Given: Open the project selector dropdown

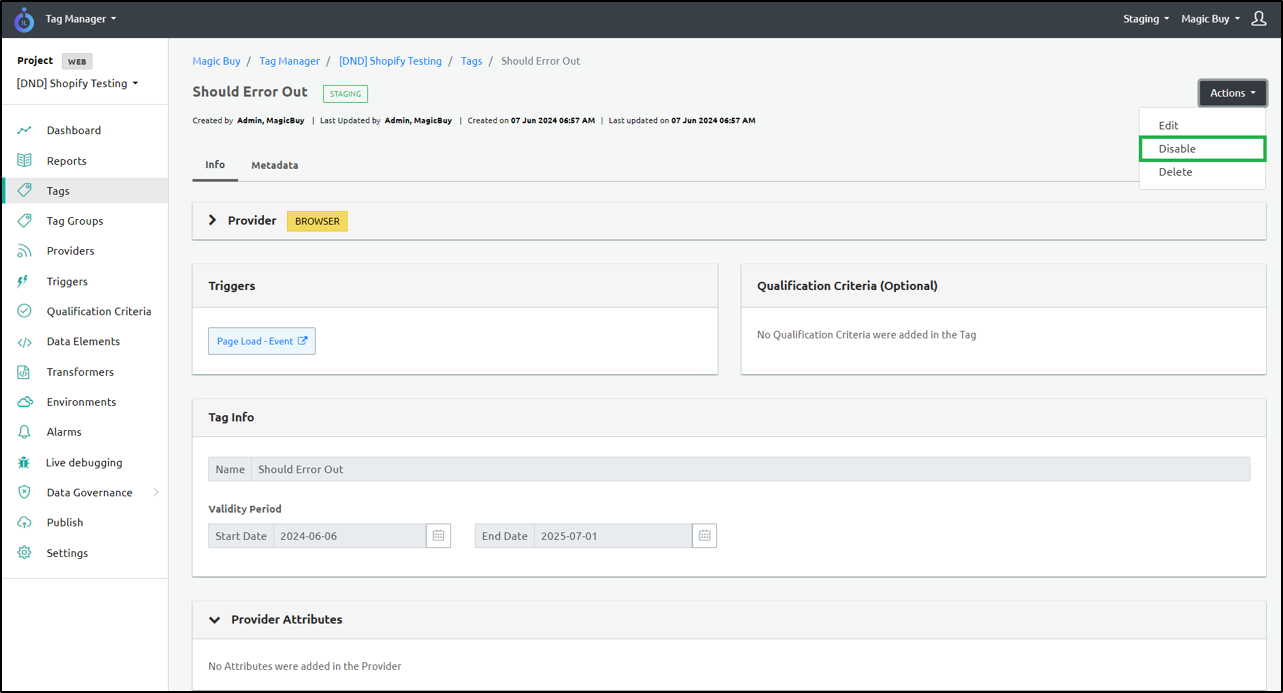Looking at the screenshot, I should pos(77,84).
